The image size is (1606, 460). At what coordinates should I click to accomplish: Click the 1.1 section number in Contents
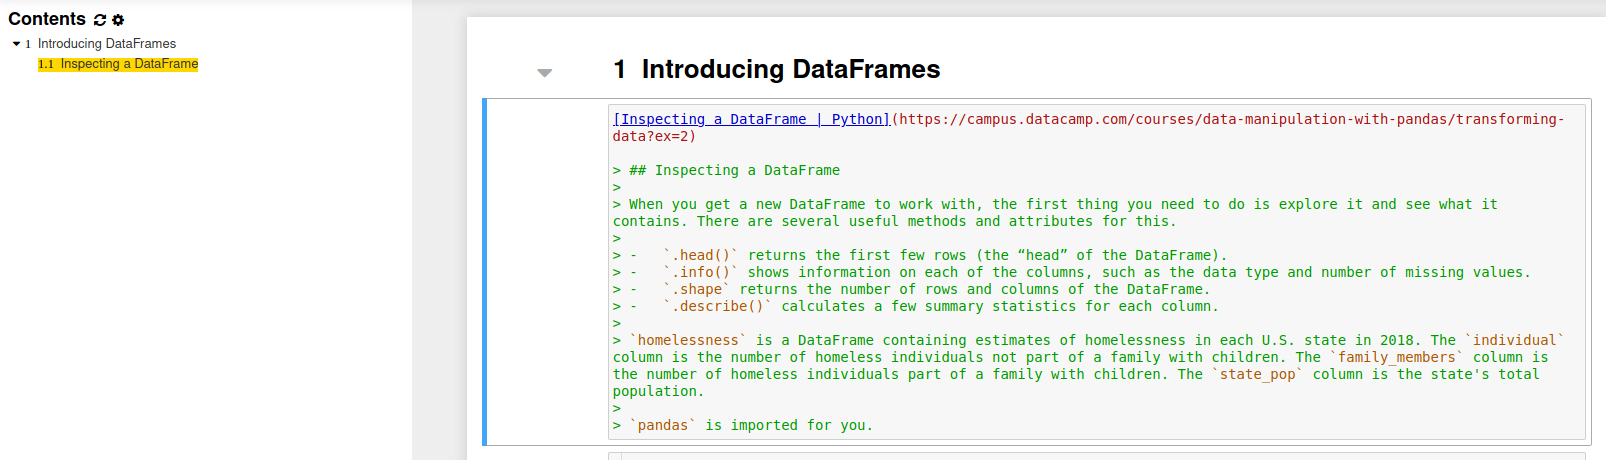pos(46,64)
